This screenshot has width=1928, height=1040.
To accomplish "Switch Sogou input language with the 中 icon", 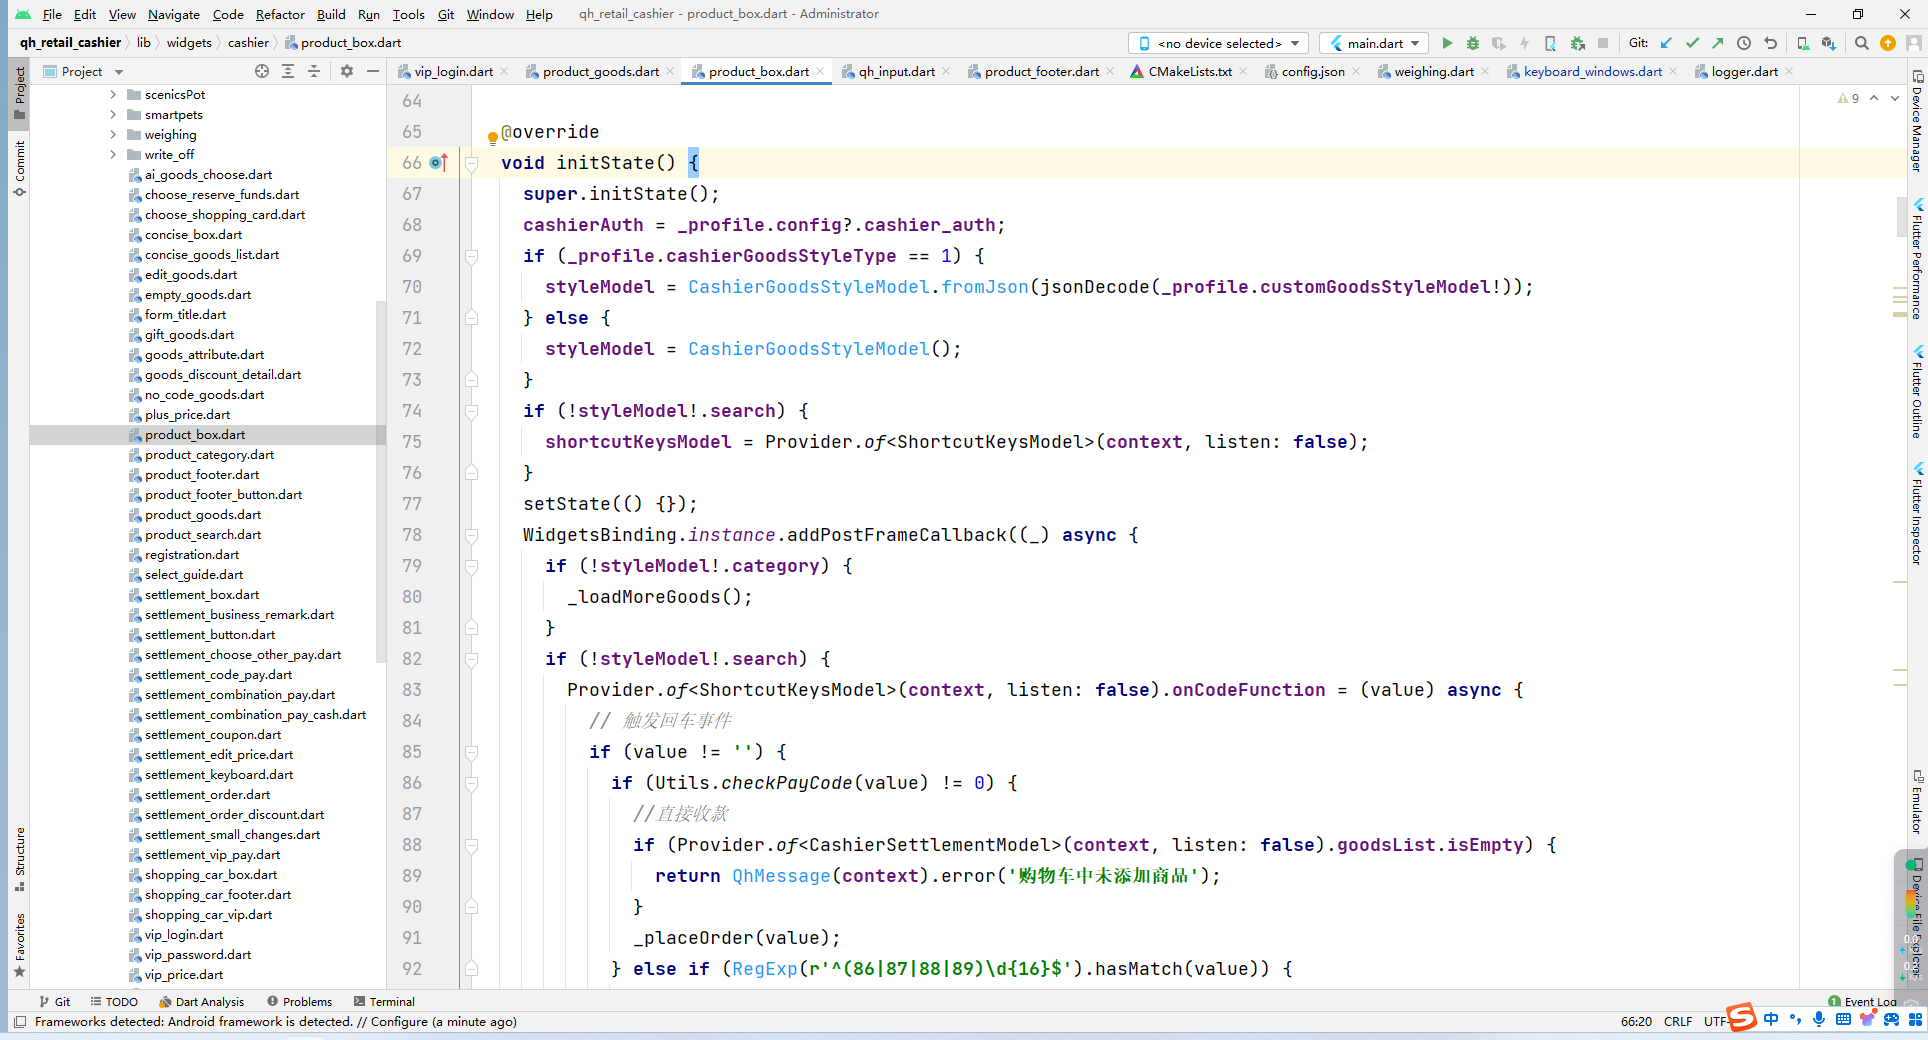I will pos(1769,1021).
